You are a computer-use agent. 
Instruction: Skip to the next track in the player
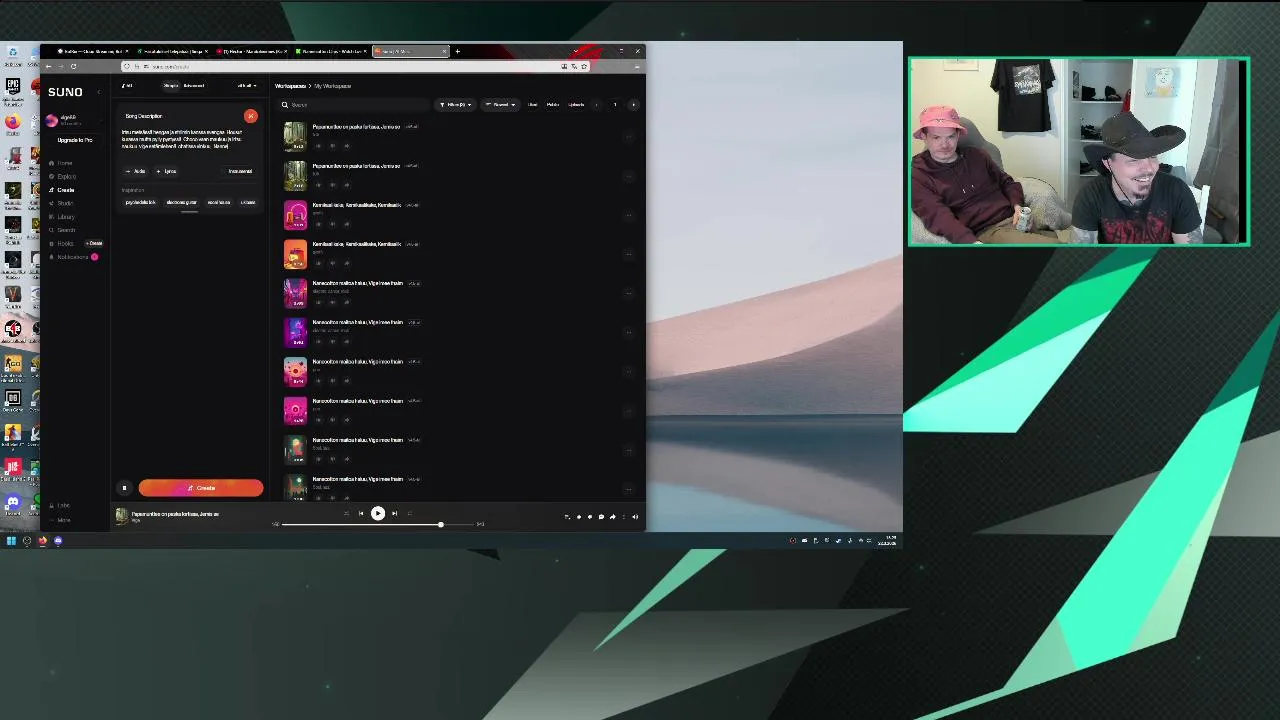pyautogui.click(x=394, y=514)
